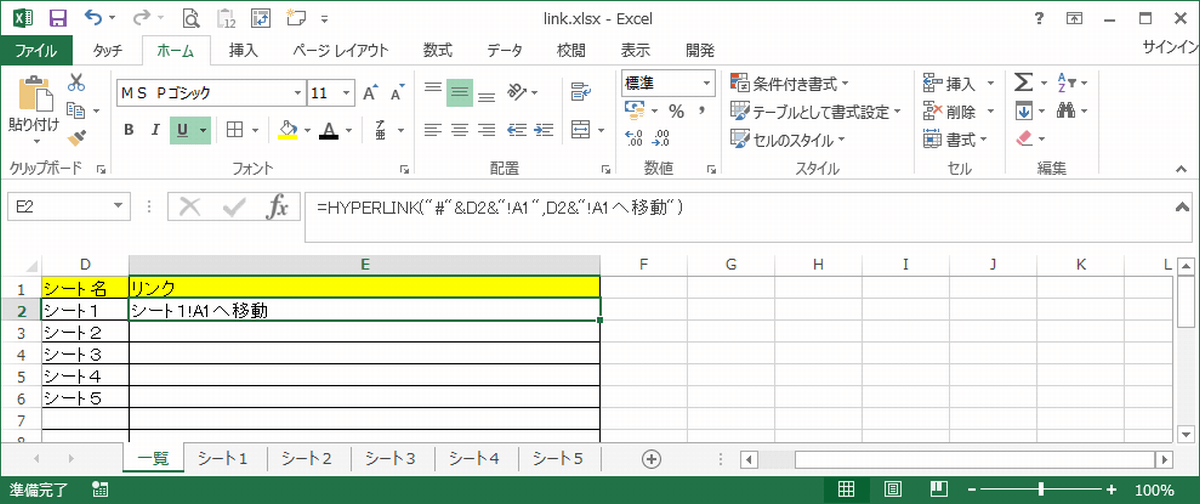Image resolution: width=1200 pixels, height=504 pixels.
Task: Decrease font size with small A icon
Action: pyautogui.click(x=396, y=93)
